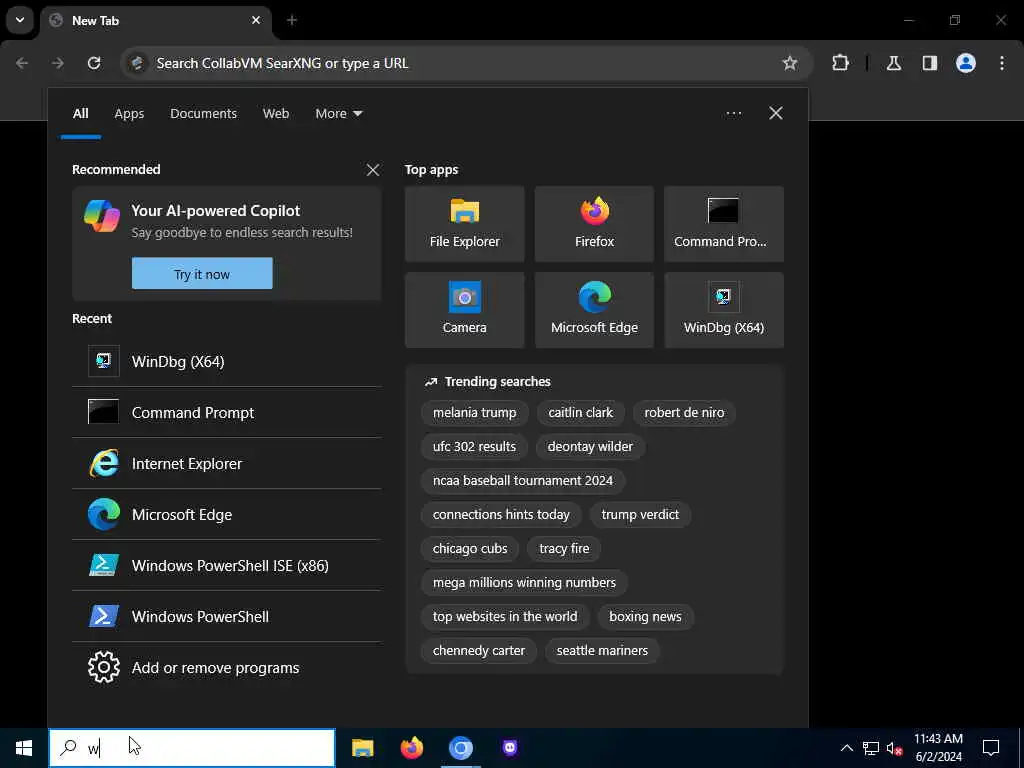
Task: Search trending ufc 302 results
Action: 474,447
